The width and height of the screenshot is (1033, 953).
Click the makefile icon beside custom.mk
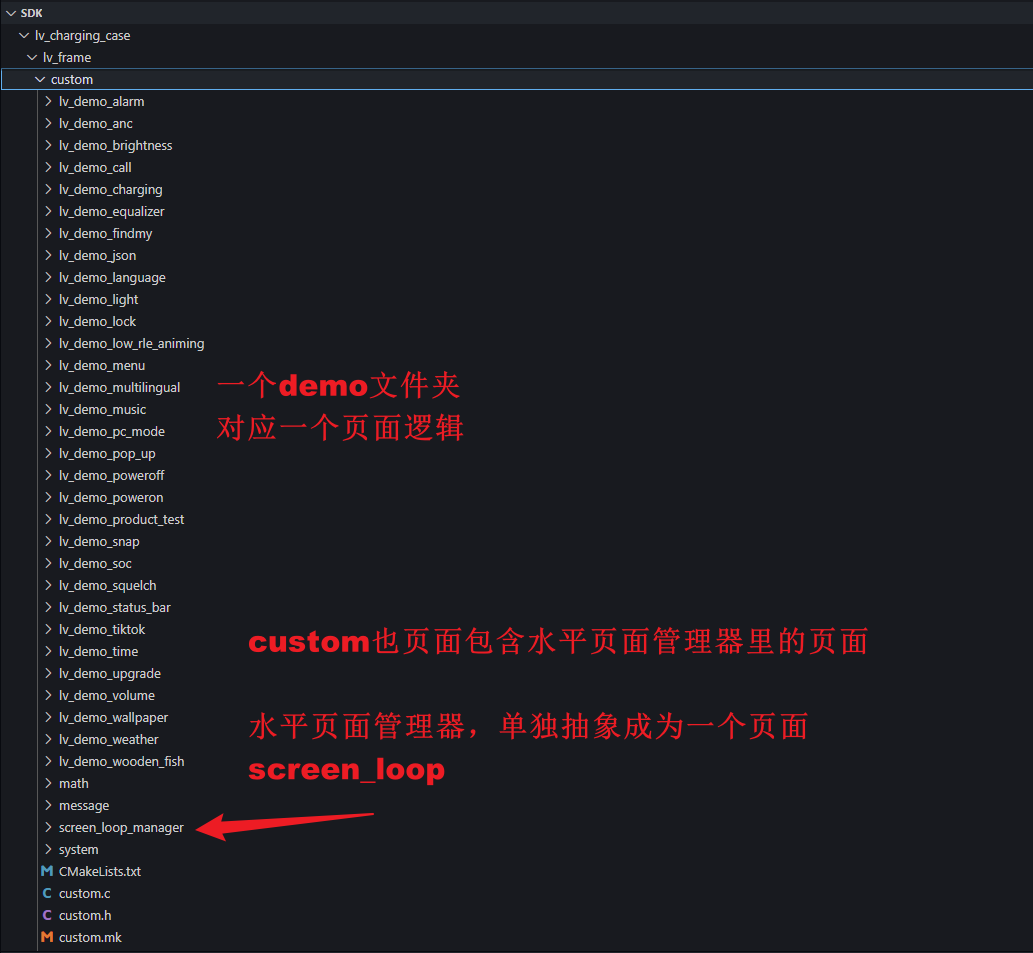[x=47, y=937]
